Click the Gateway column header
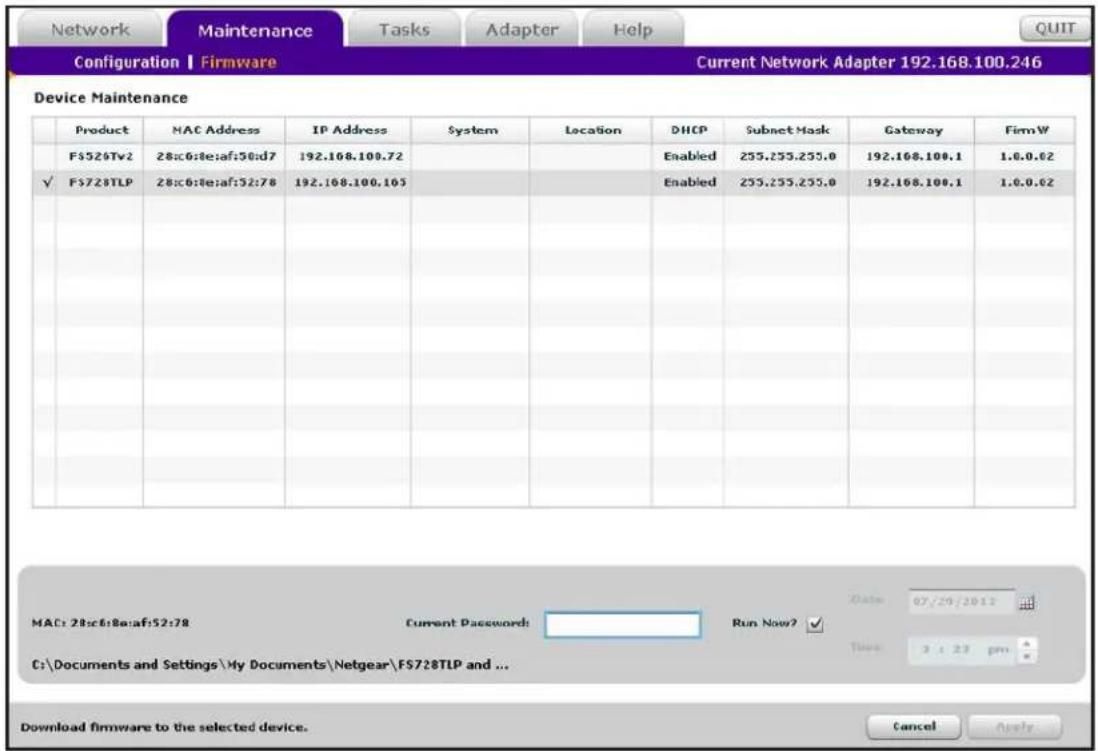1098x751 pixels. tap(912, 130)
